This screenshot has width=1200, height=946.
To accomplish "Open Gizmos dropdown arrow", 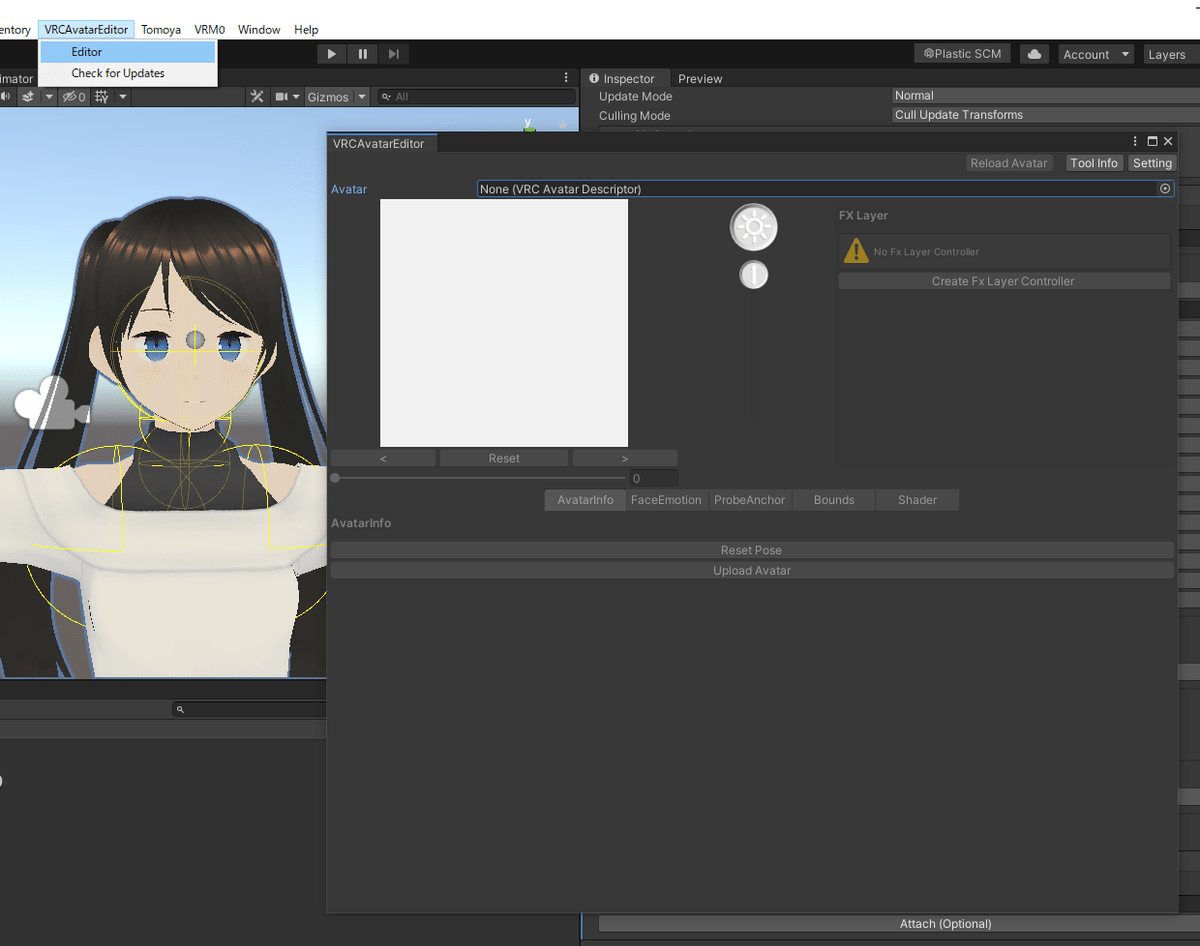I will click(x=362, y=97).
